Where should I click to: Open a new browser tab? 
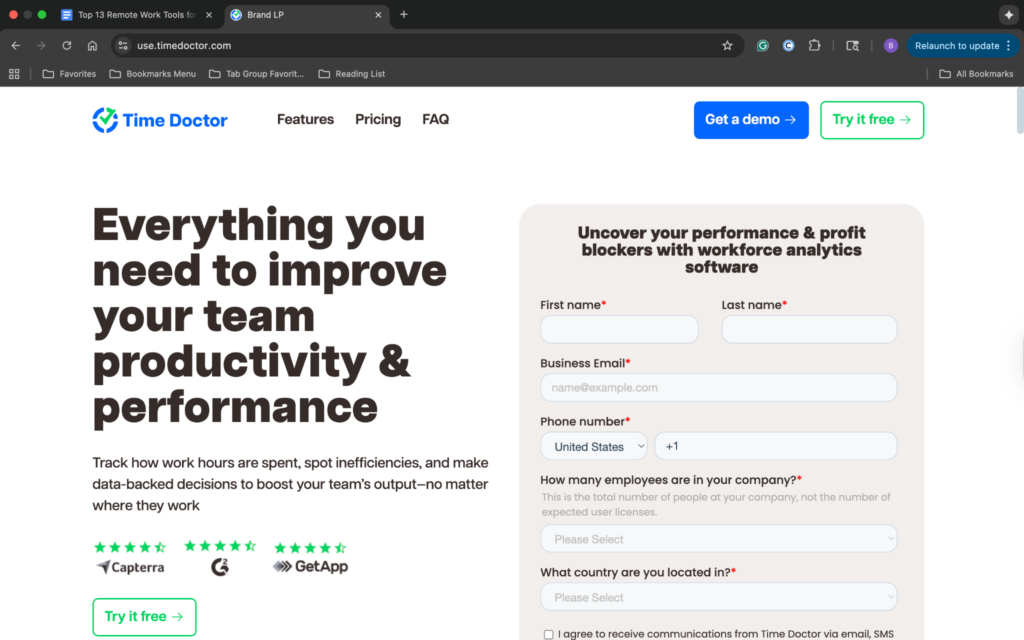404,14
